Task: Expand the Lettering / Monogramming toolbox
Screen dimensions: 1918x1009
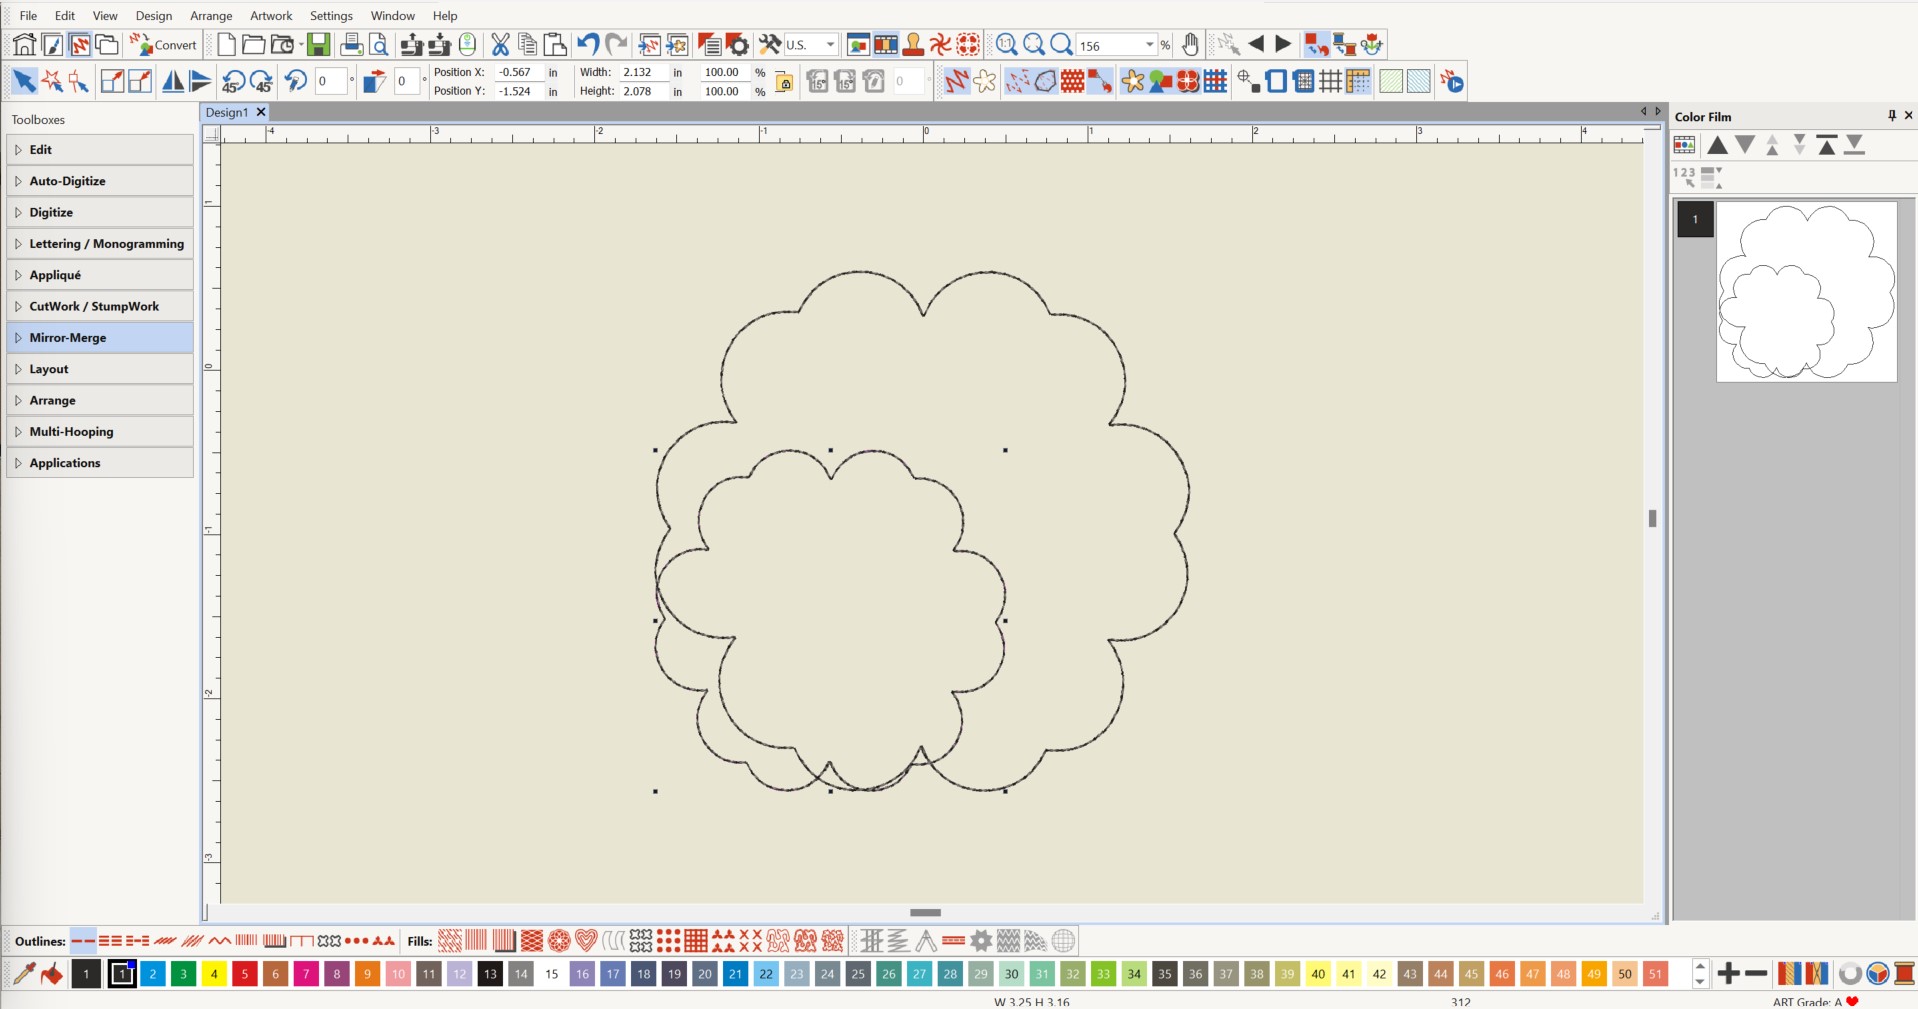Action: [100, 244]
